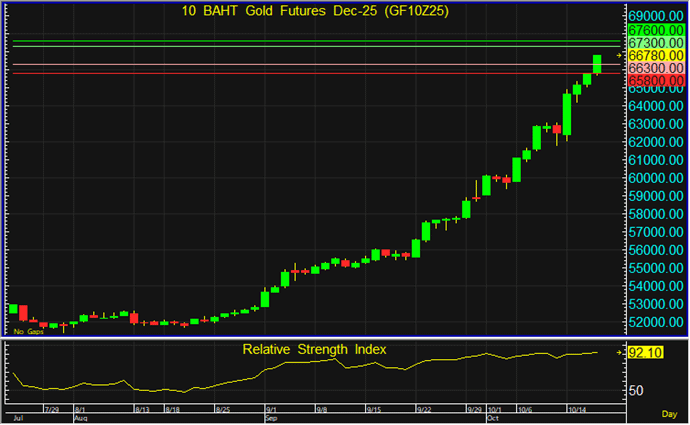690x425 pixels.
Task: Select the 9/22 date on time axis
Action: (424, 409)
